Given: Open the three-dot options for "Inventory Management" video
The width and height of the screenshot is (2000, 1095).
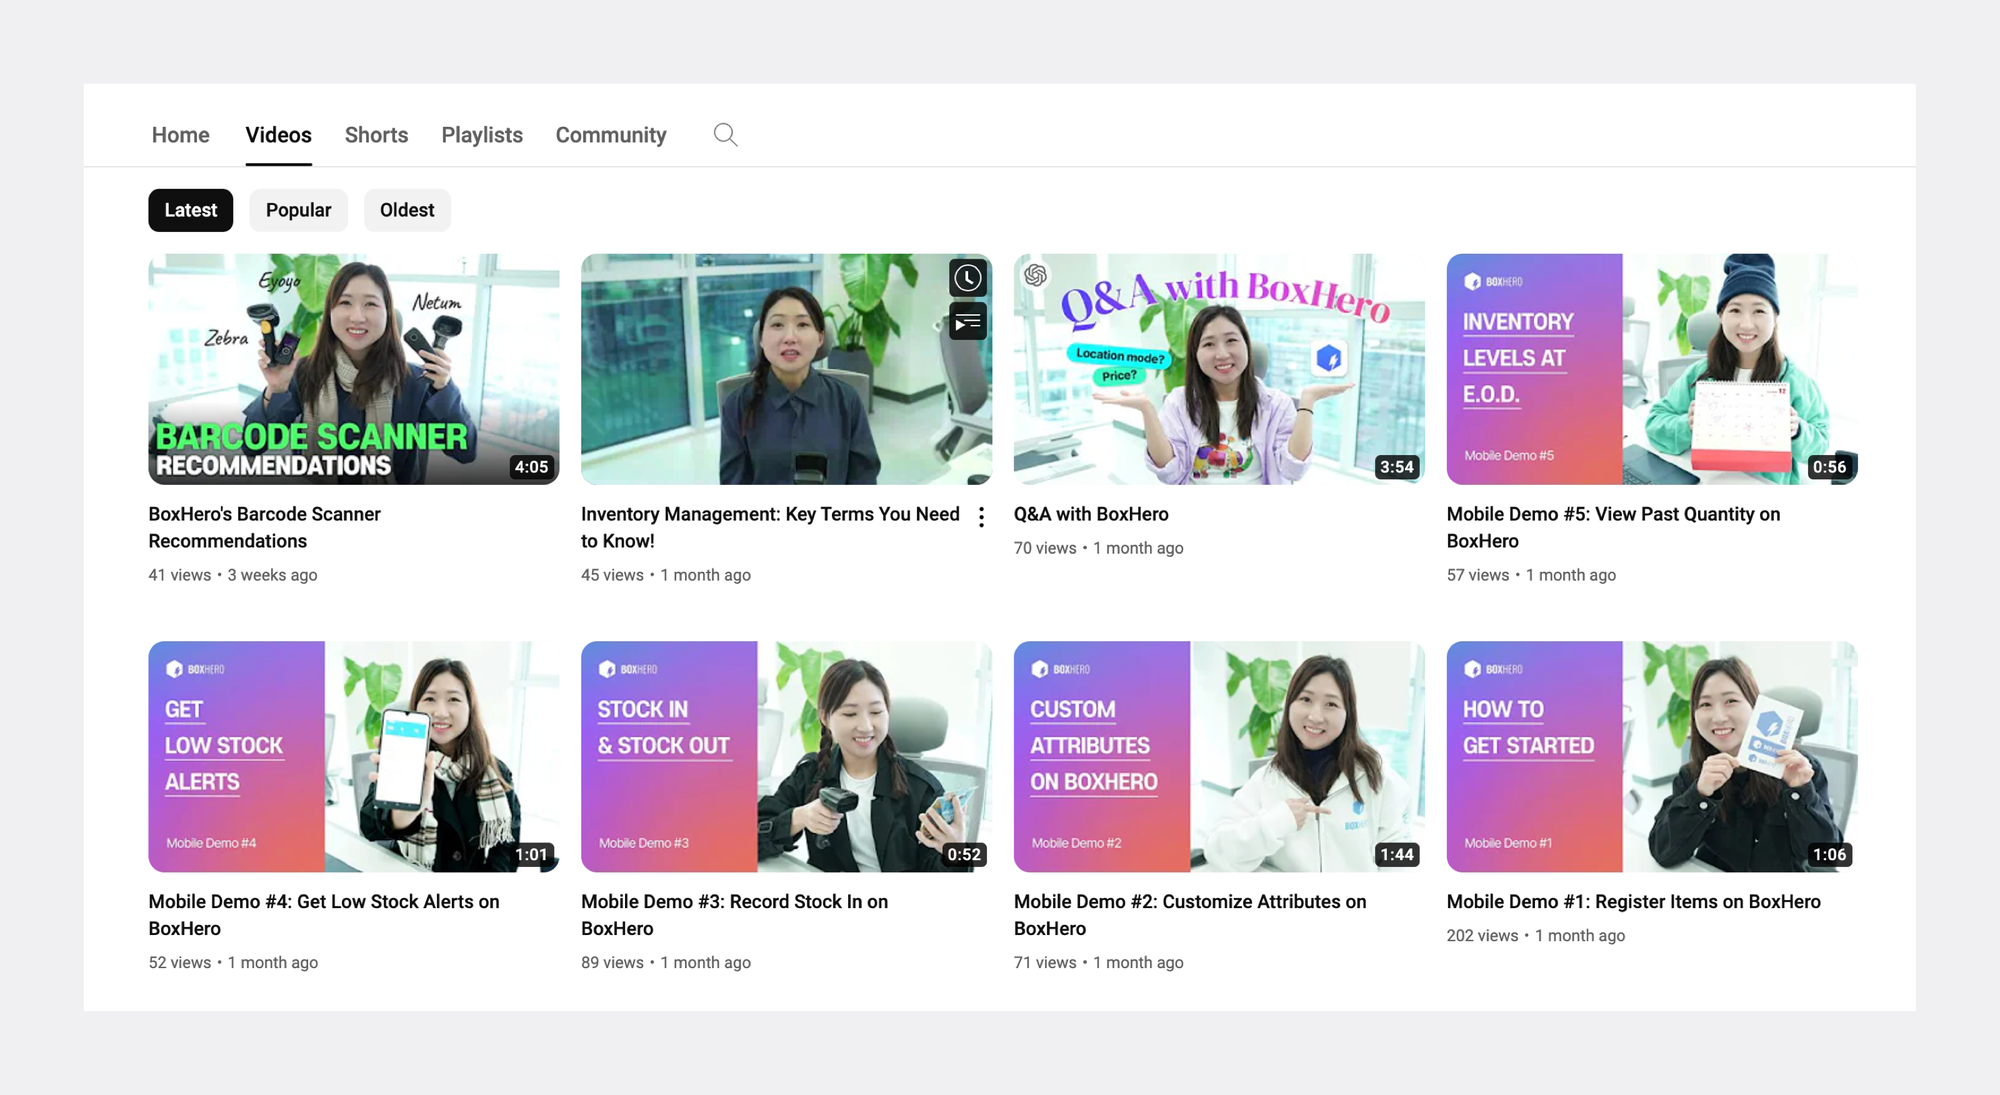Looking at the screenshot, I should [x=981, y=516].
